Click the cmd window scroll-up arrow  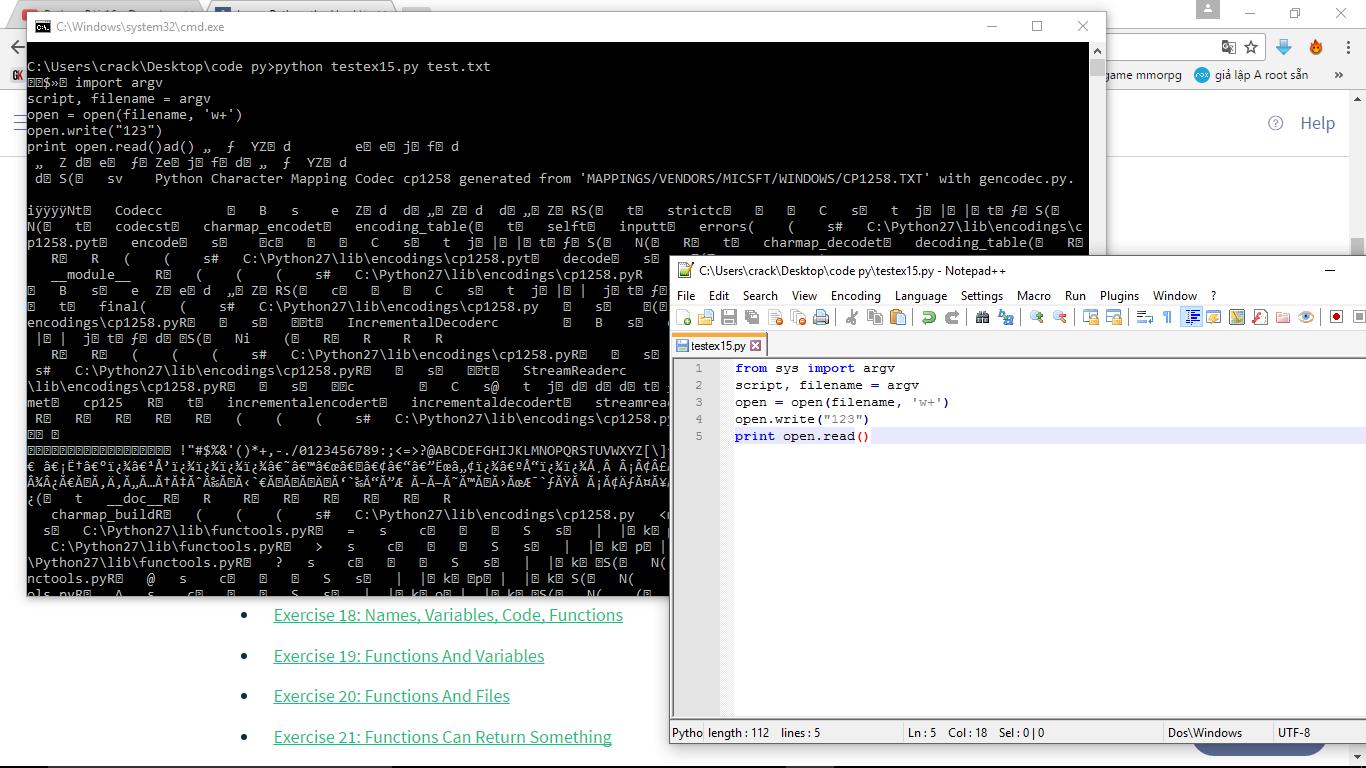coord(1097,51)
